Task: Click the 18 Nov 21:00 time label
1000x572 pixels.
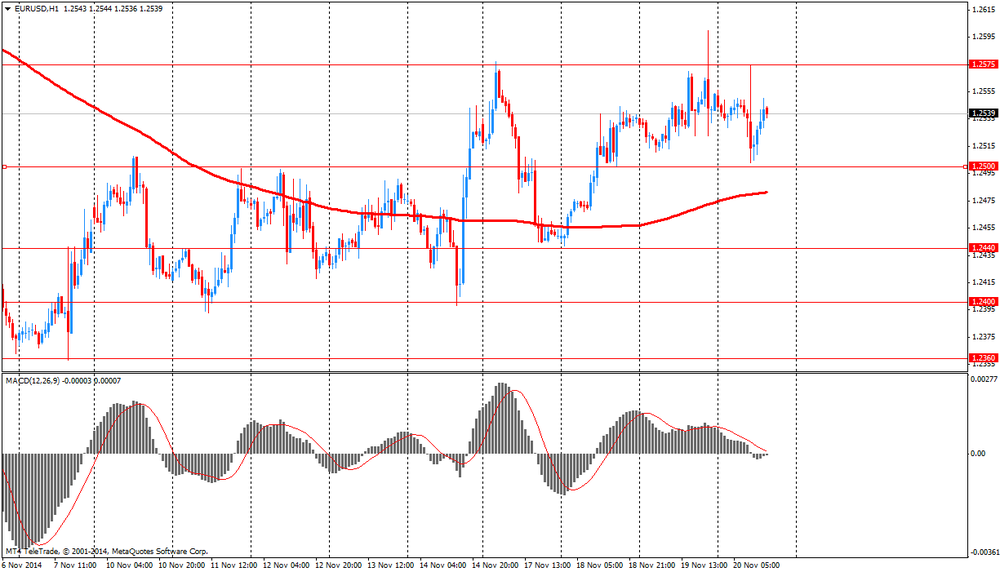Action: (x=652, y=565)
